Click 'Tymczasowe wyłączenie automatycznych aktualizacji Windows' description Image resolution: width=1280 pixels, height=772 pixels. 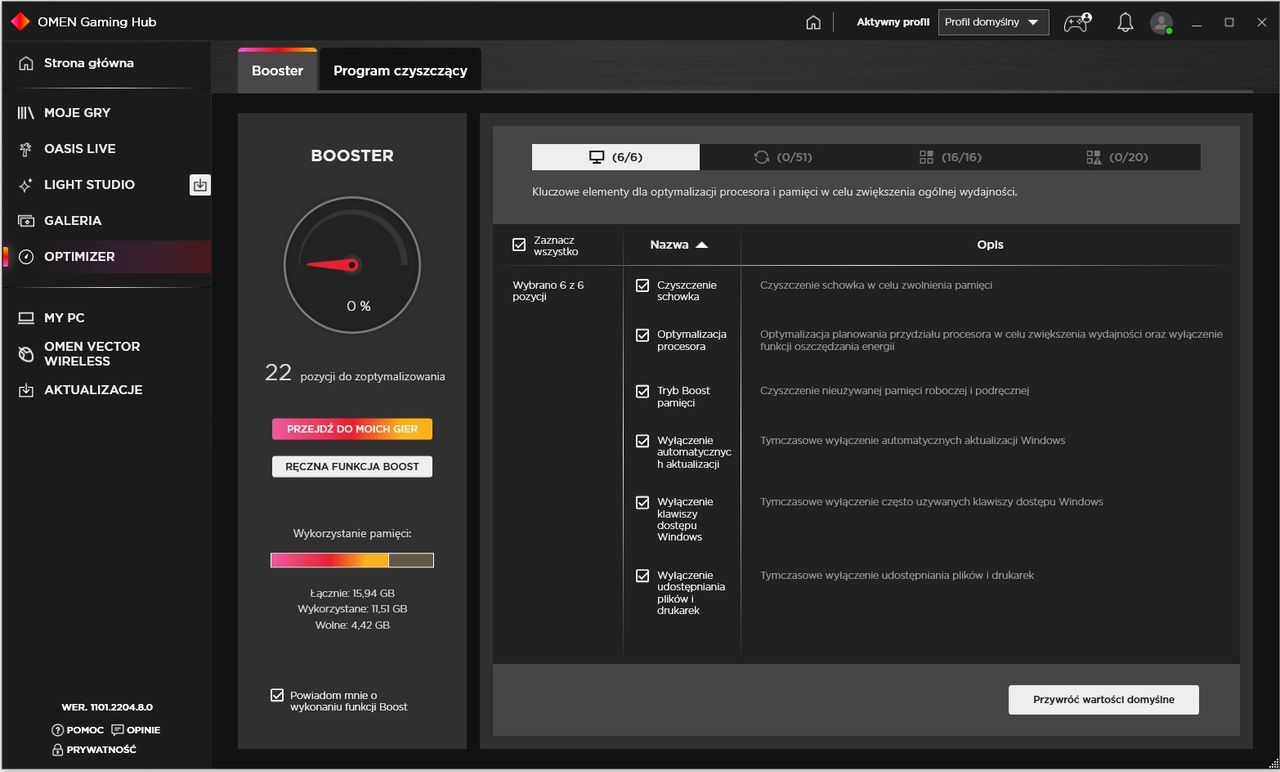coord(913,441)
